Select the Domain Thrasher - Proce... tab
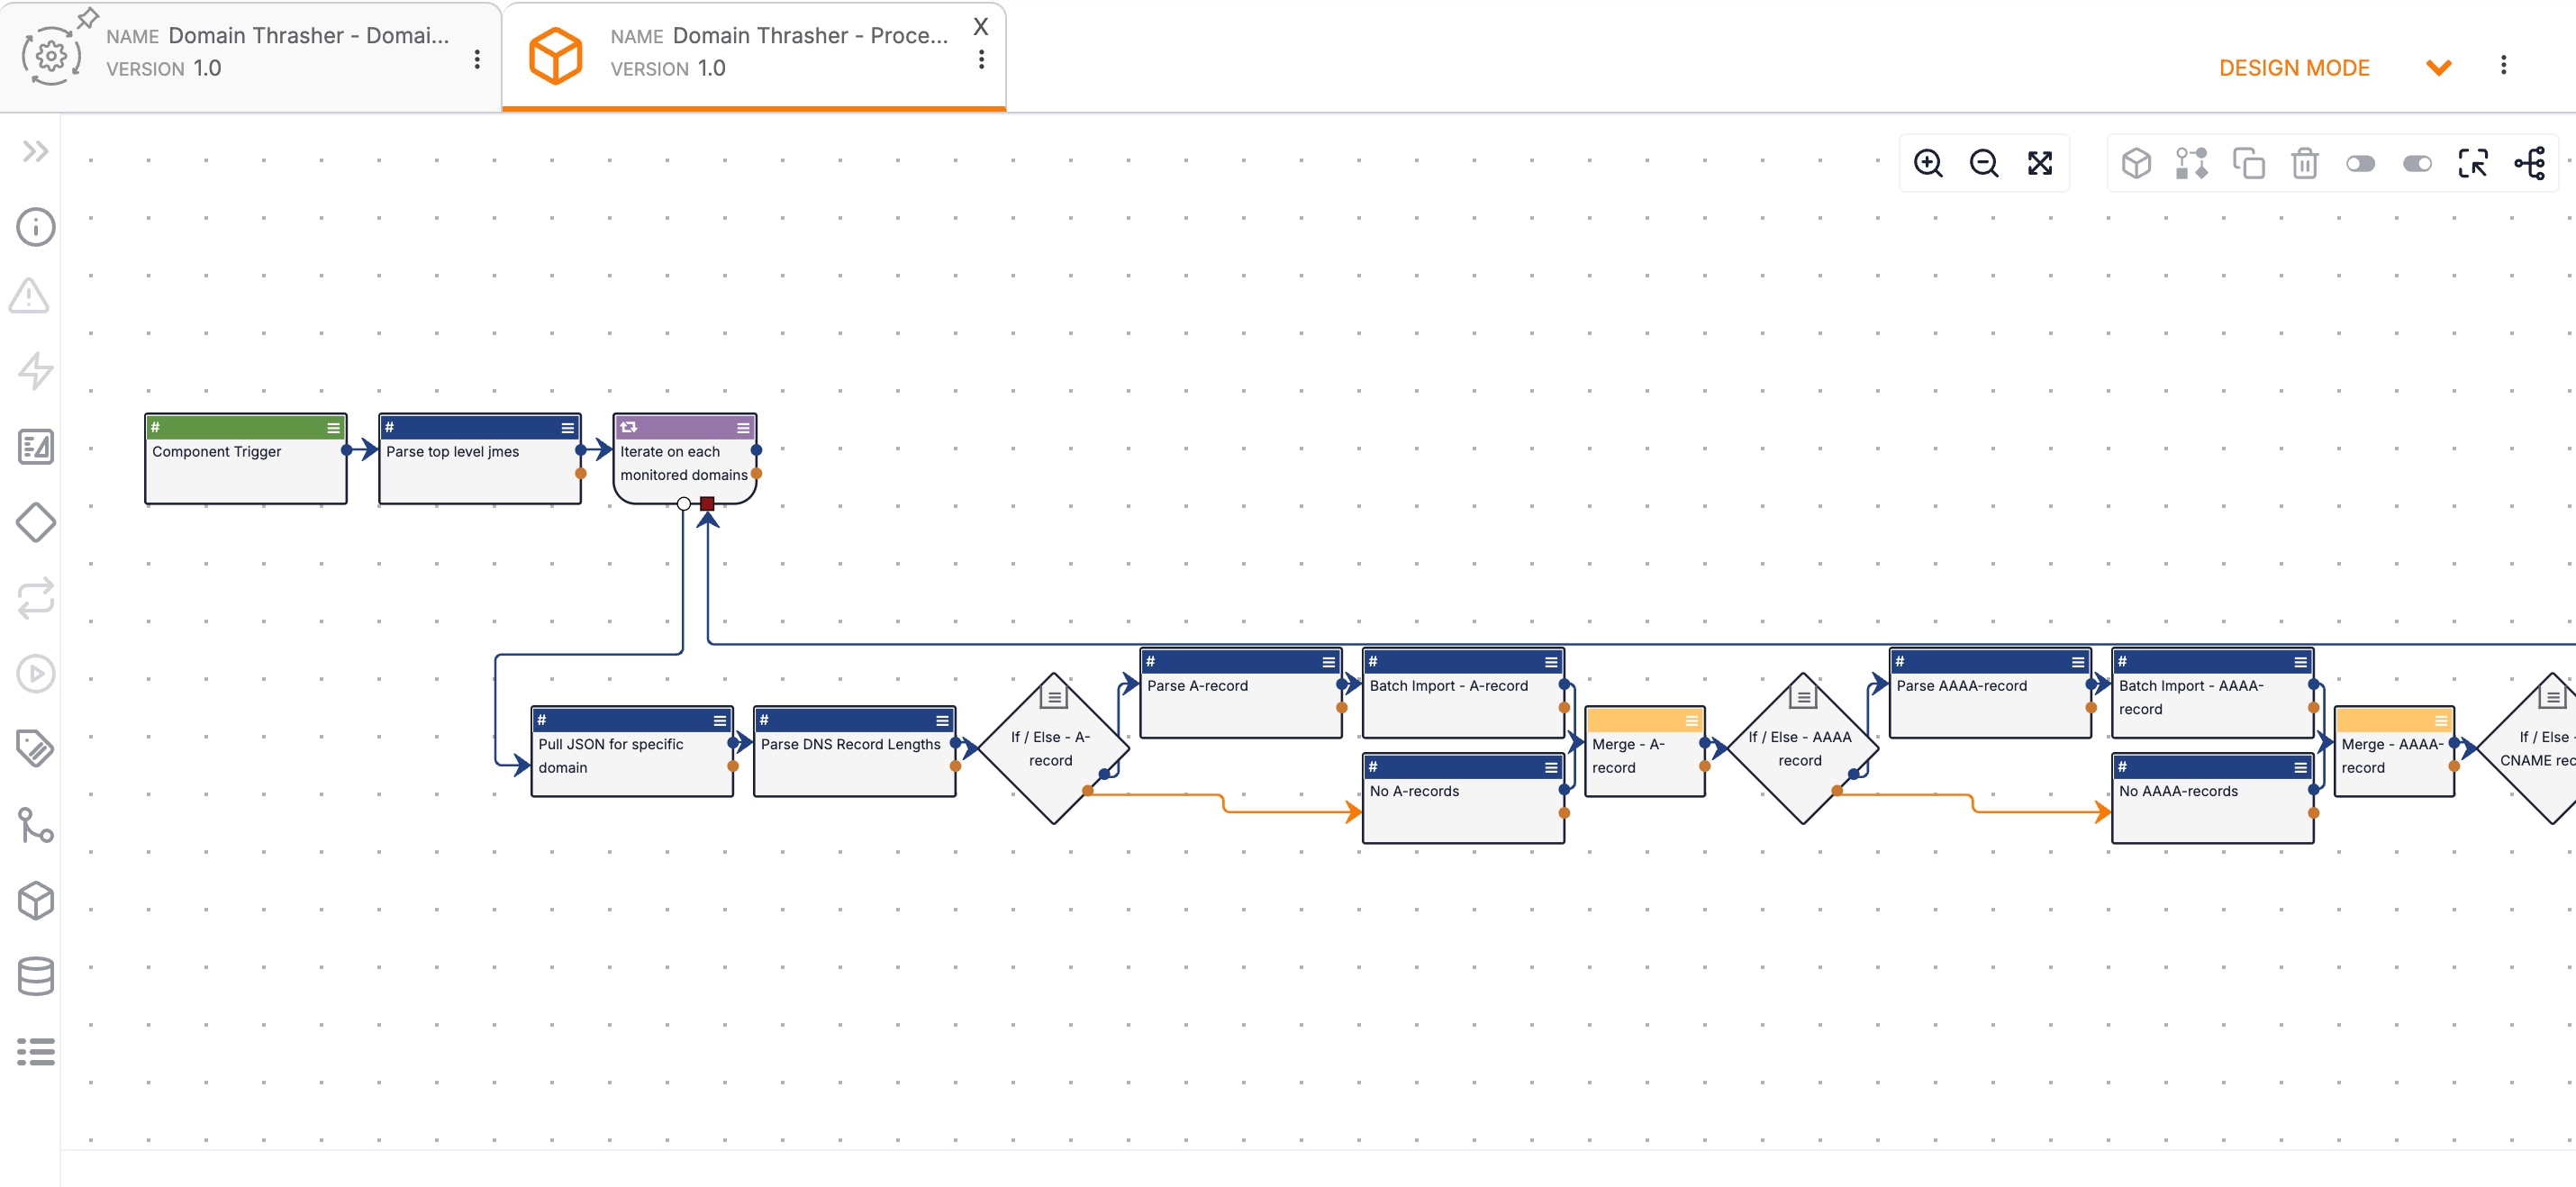 click(x=754, y=56)
